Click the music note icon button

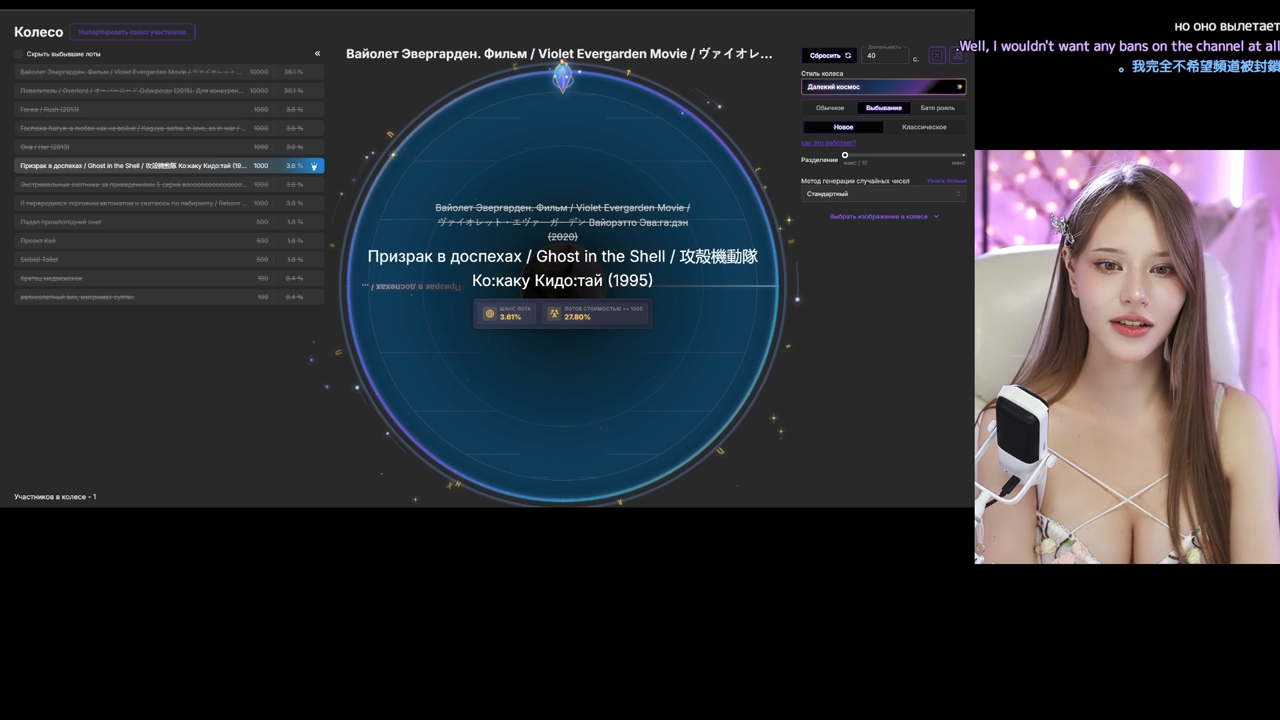coord(957,56)
